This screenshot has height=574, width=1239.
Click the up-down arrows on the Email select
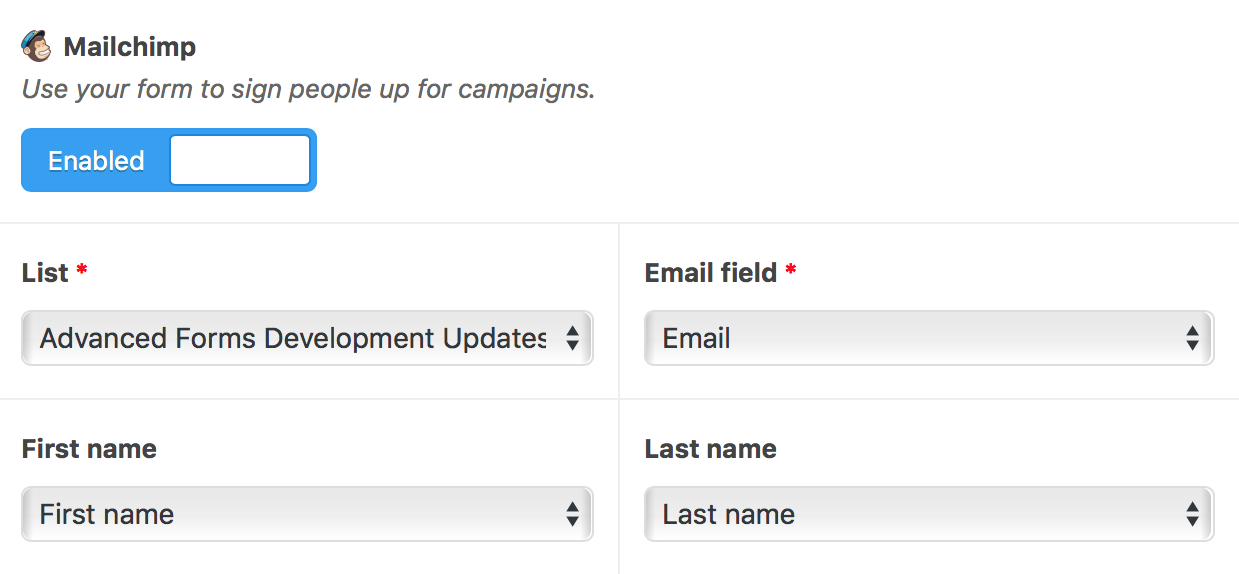(1192, 338)
